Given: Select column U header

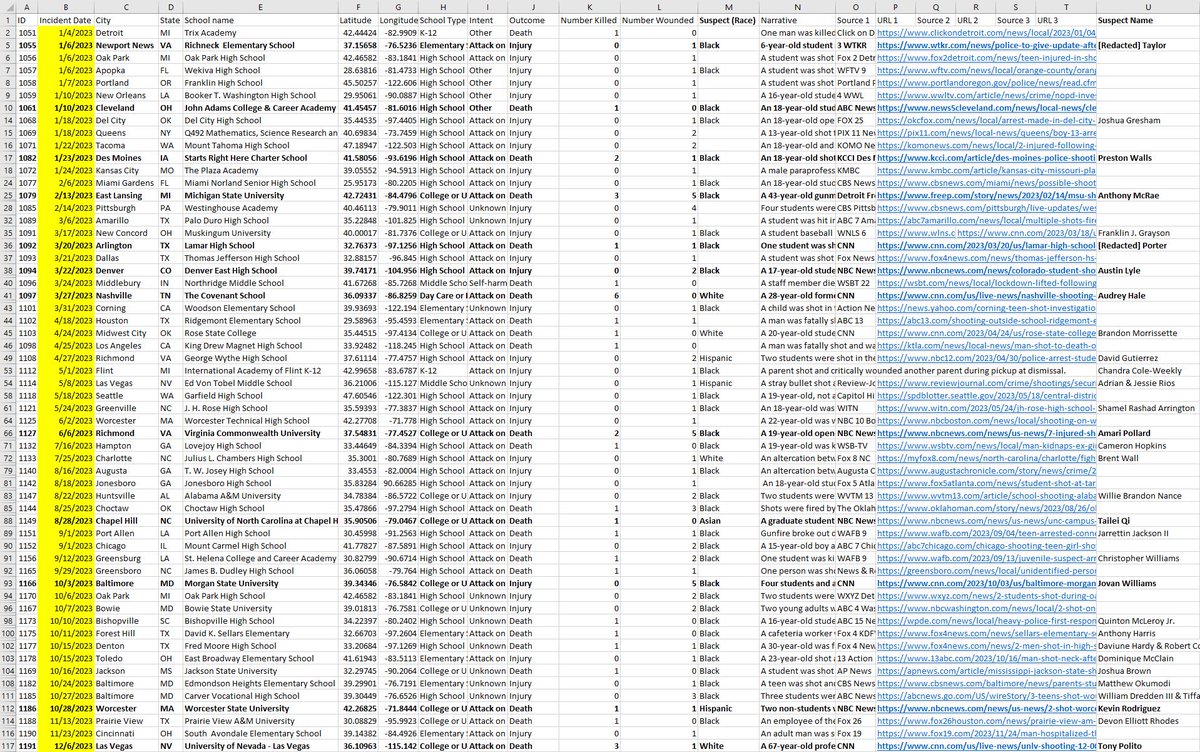Looking at the screenshot, I should pyautogui.click(x=1147, y=7).
